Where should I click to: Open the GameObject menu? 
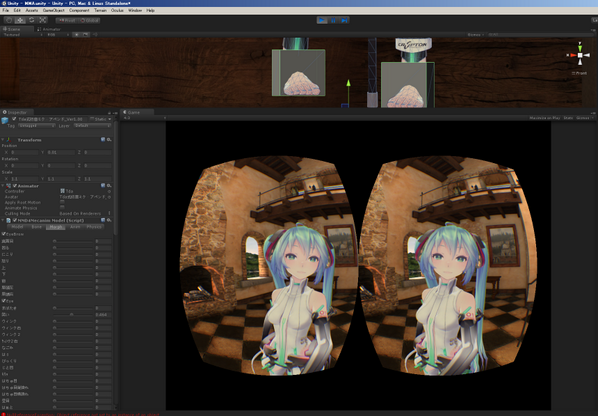click(53, 10)
